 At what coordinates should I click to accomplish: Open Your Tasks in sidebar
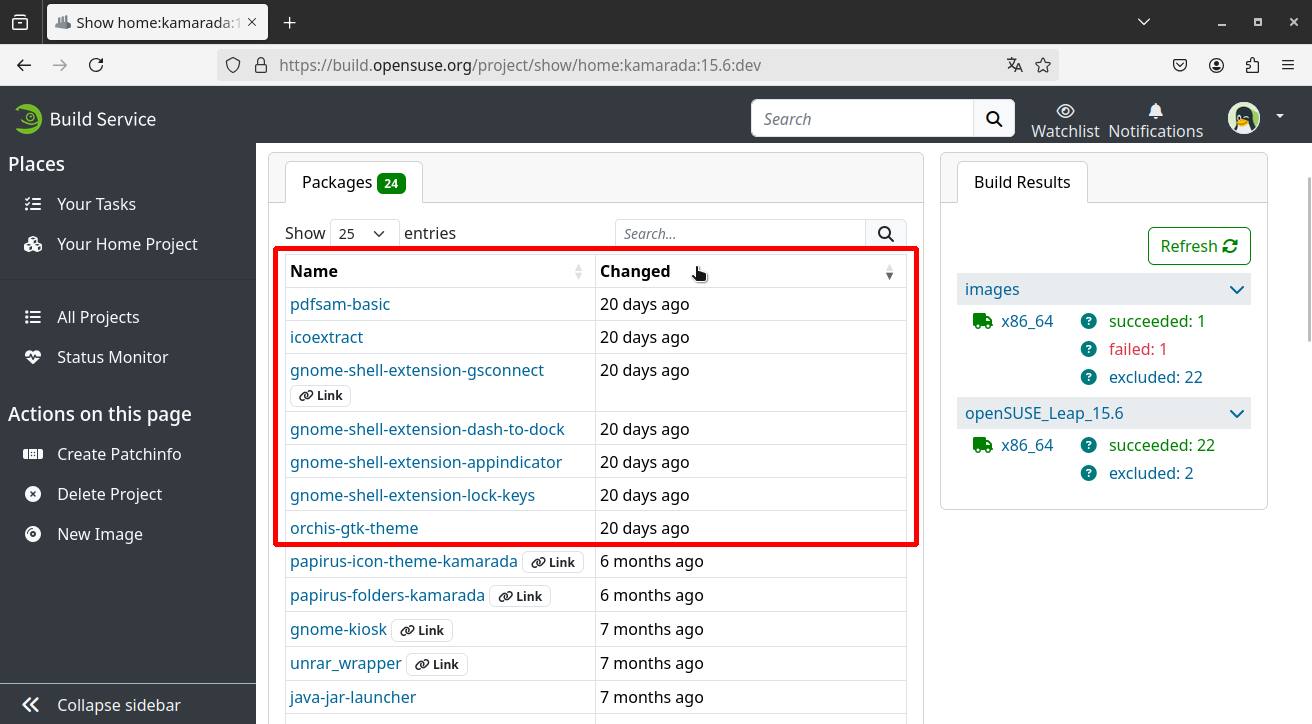(x=96, y=204)
